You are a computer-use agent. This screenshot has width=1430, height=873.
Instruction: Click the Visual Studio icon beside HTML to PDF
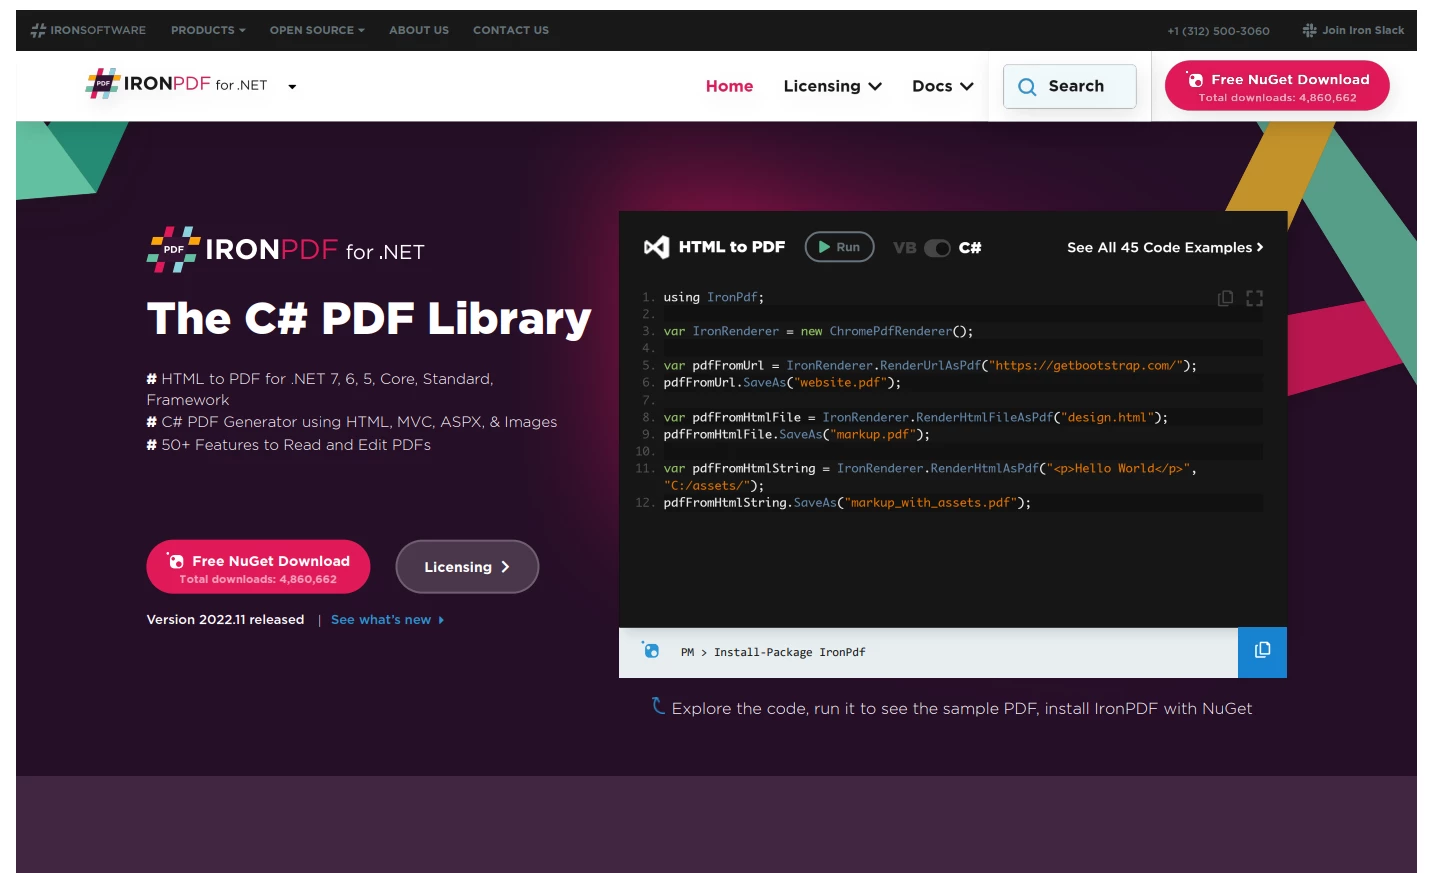656,247
